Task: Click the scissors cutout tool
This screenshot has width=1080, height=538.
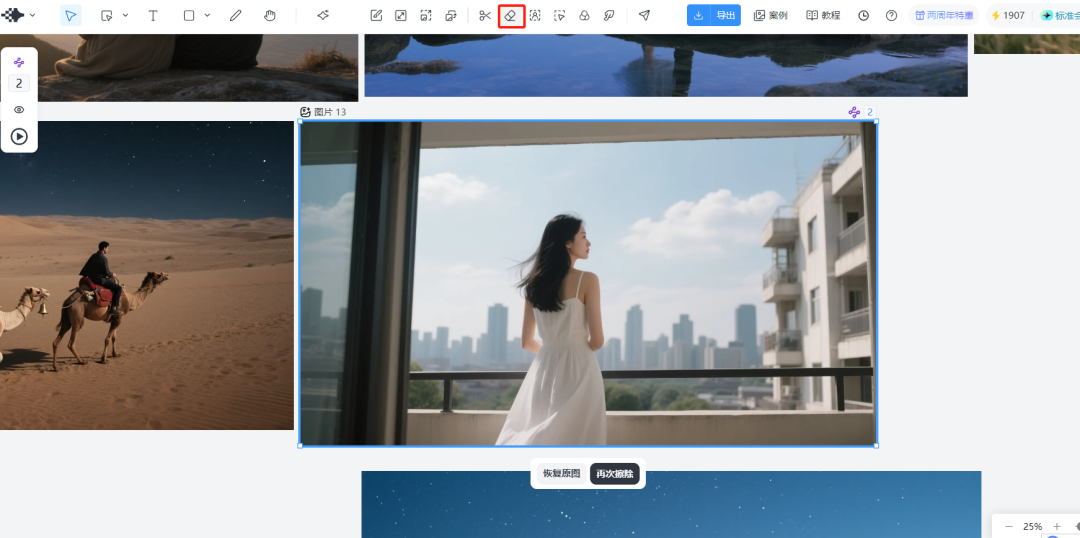Action: pyautogui.click(x=485, y=16)
